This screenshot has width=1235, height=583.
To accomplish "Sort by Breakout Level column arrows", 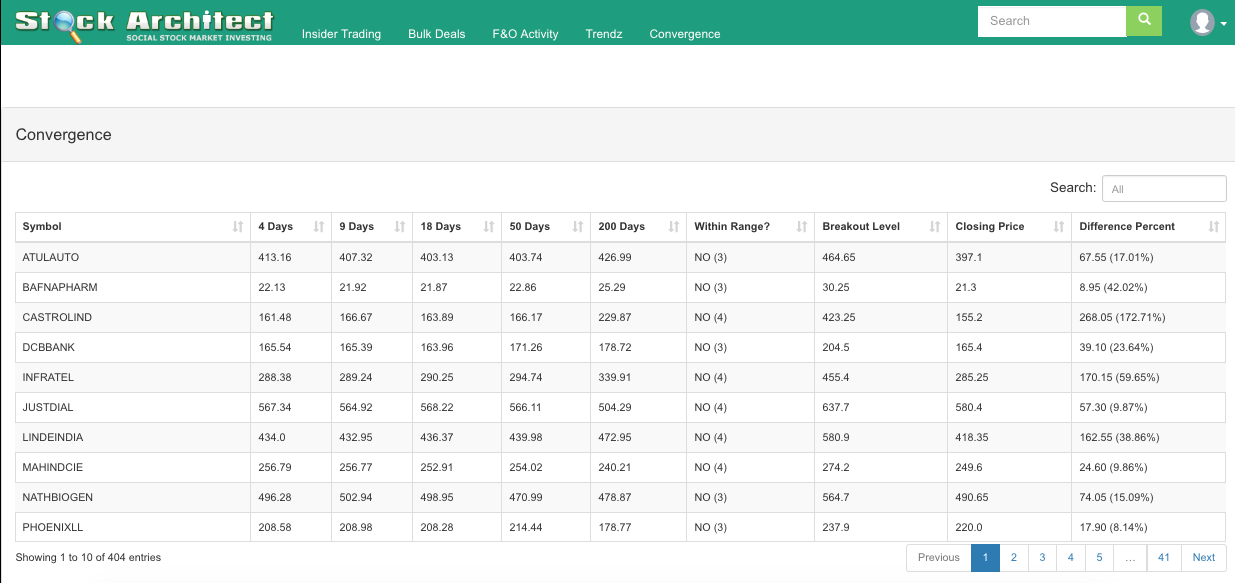I will pyautogui.click(x=935, y=227).
